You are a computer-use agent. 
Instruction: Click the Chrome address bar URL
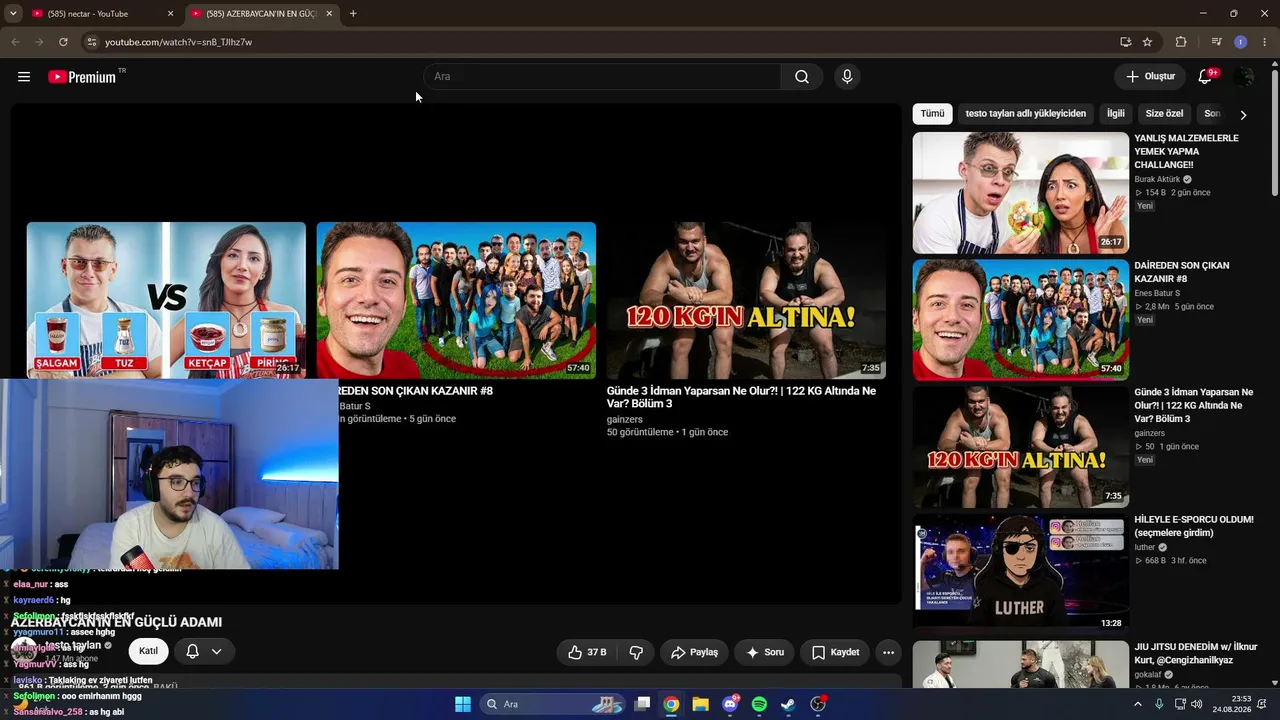[178, 42]
